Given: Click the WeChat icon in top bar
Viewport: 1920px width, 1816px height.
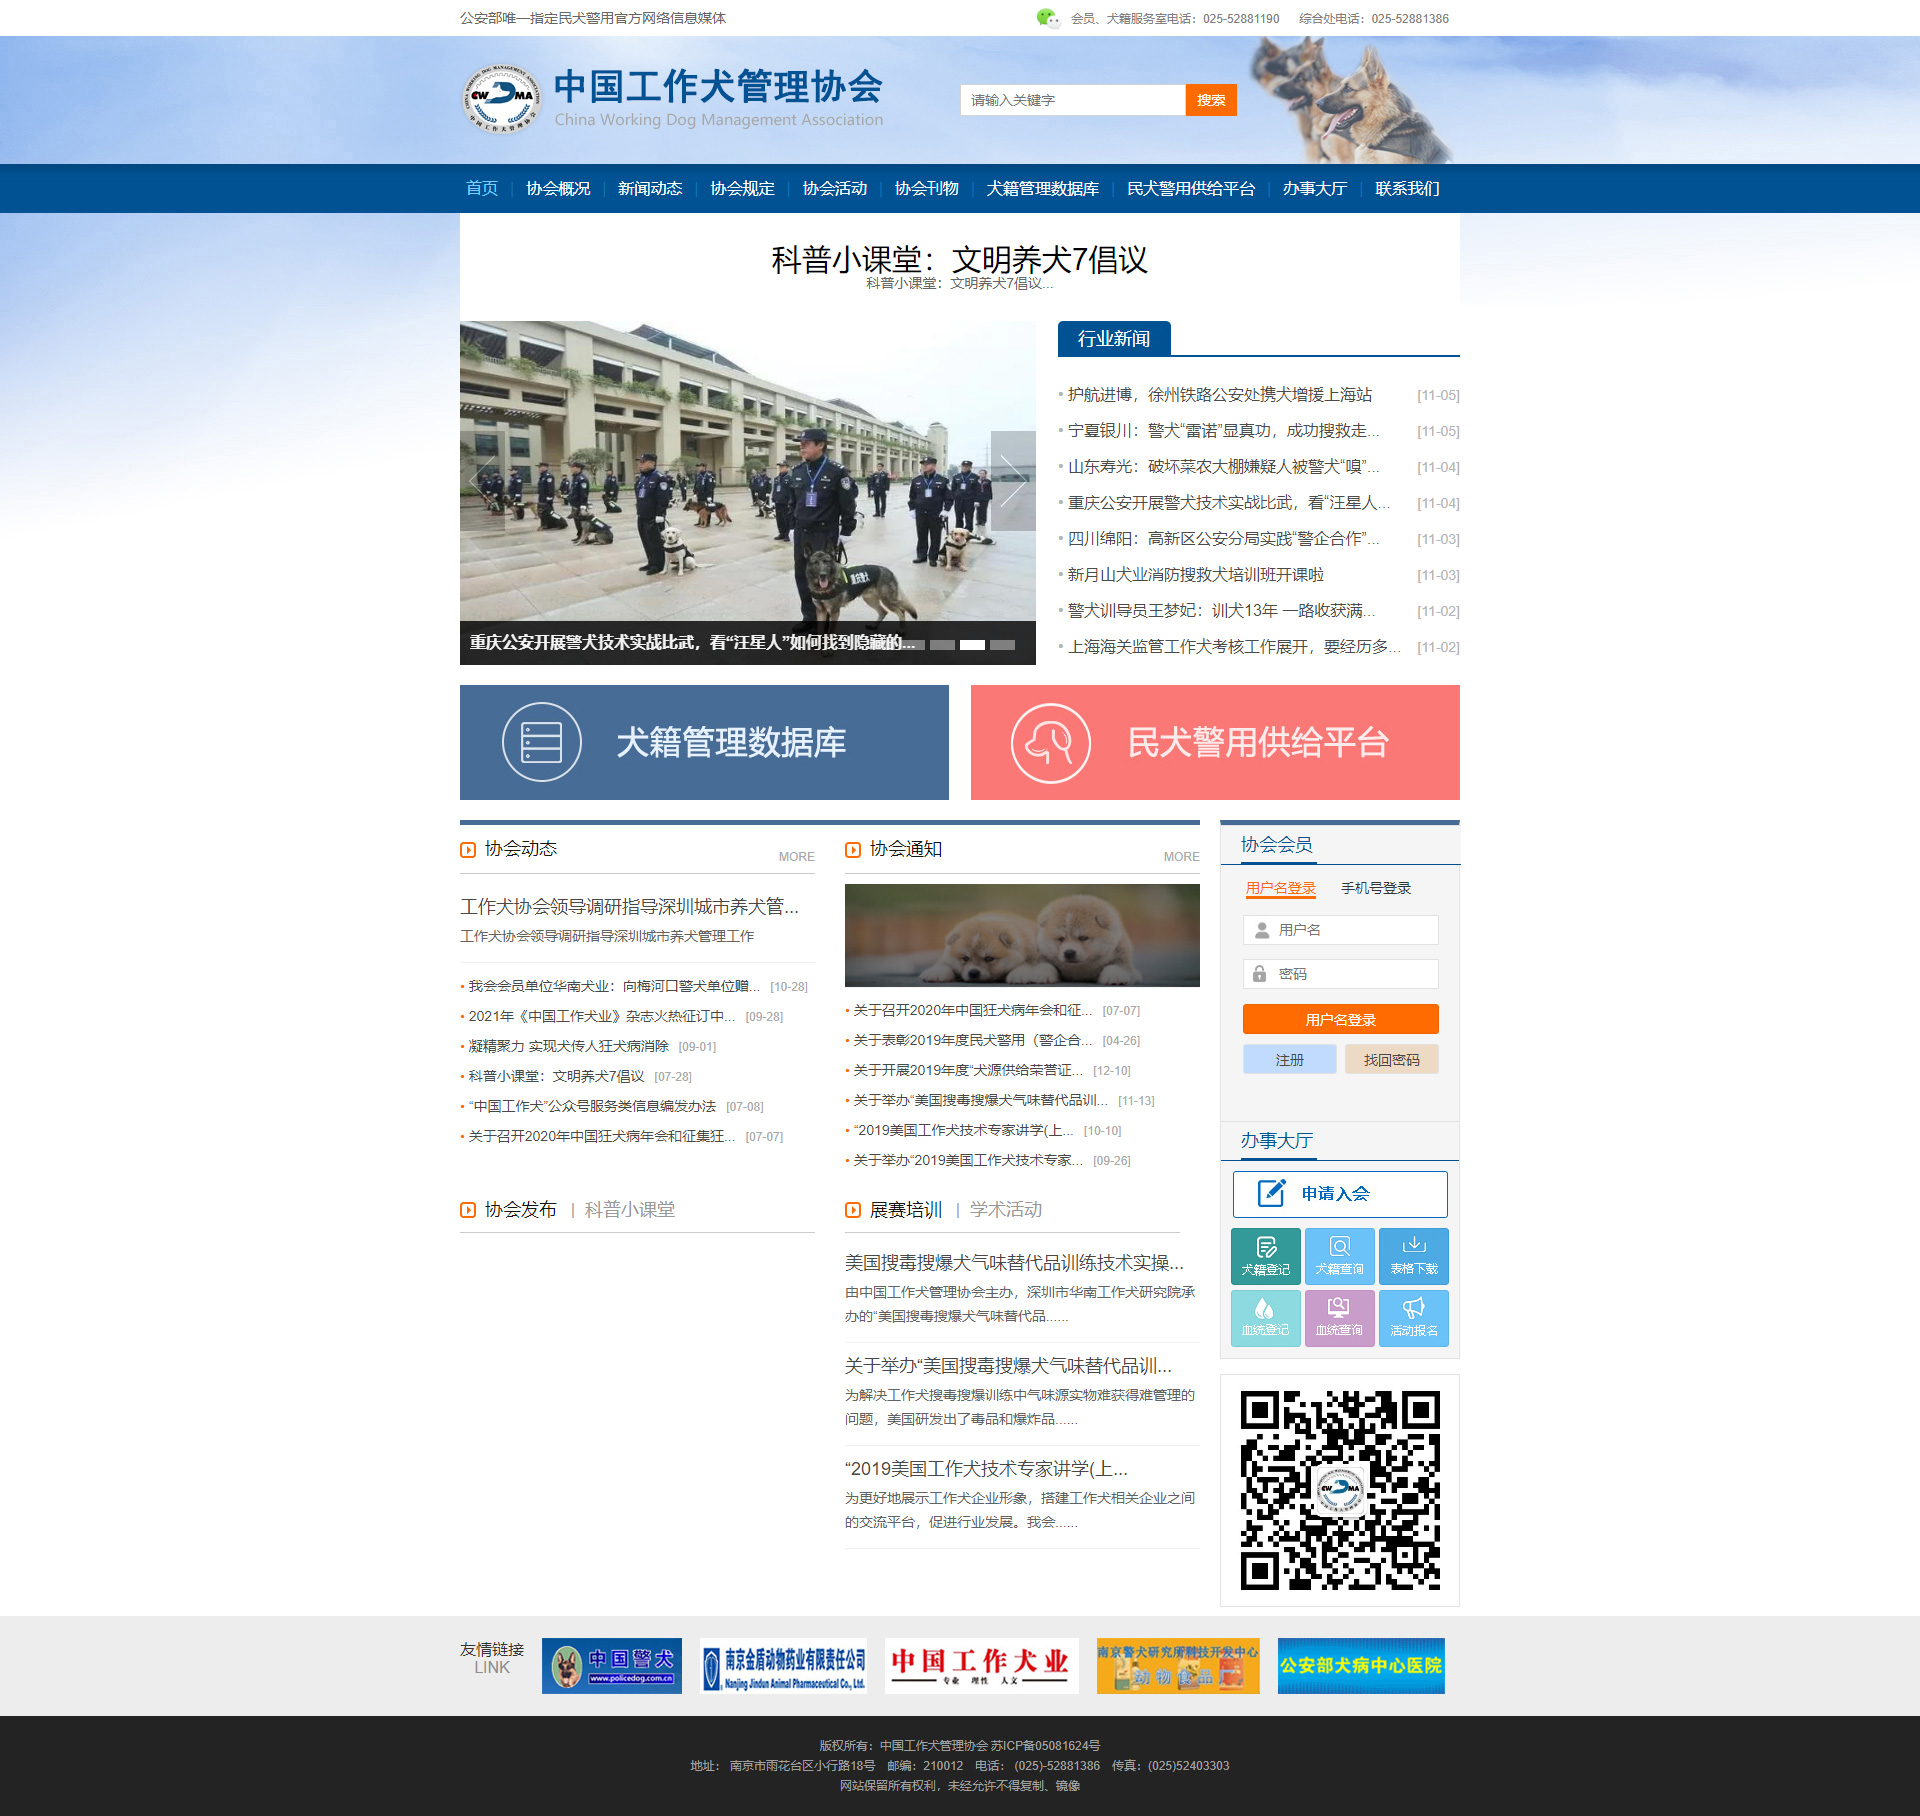Looking at the screenshot, I should point(1047,18).
